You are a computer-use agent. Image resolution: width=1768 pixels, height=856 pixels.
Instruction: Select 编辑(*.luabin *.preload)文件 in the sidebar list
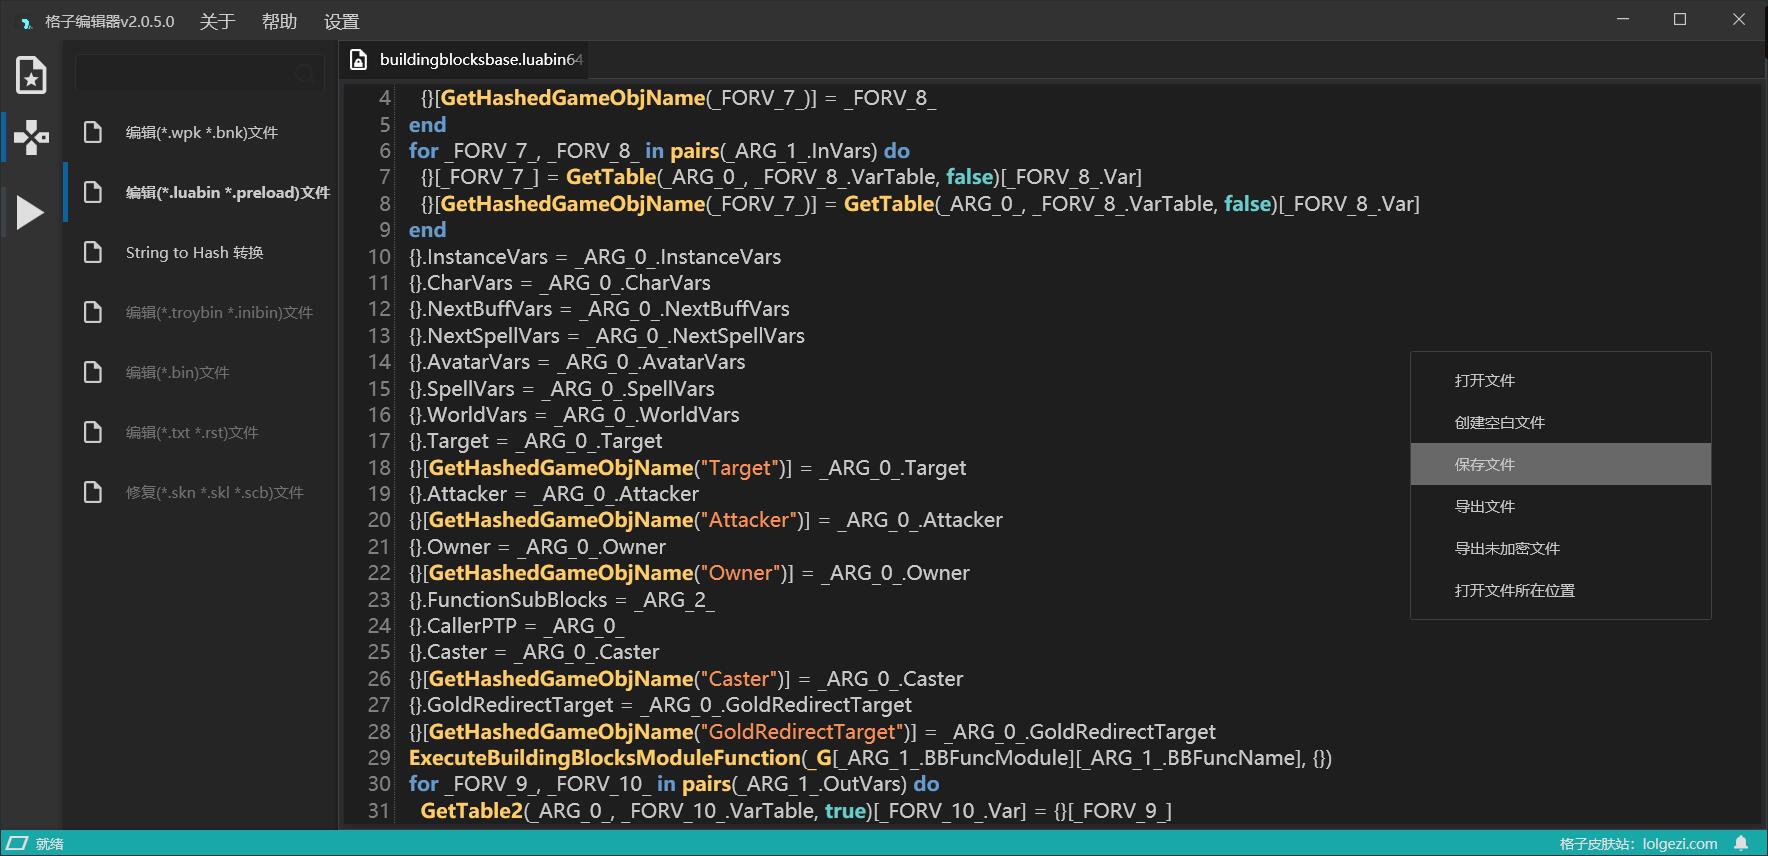click(227, 192)
